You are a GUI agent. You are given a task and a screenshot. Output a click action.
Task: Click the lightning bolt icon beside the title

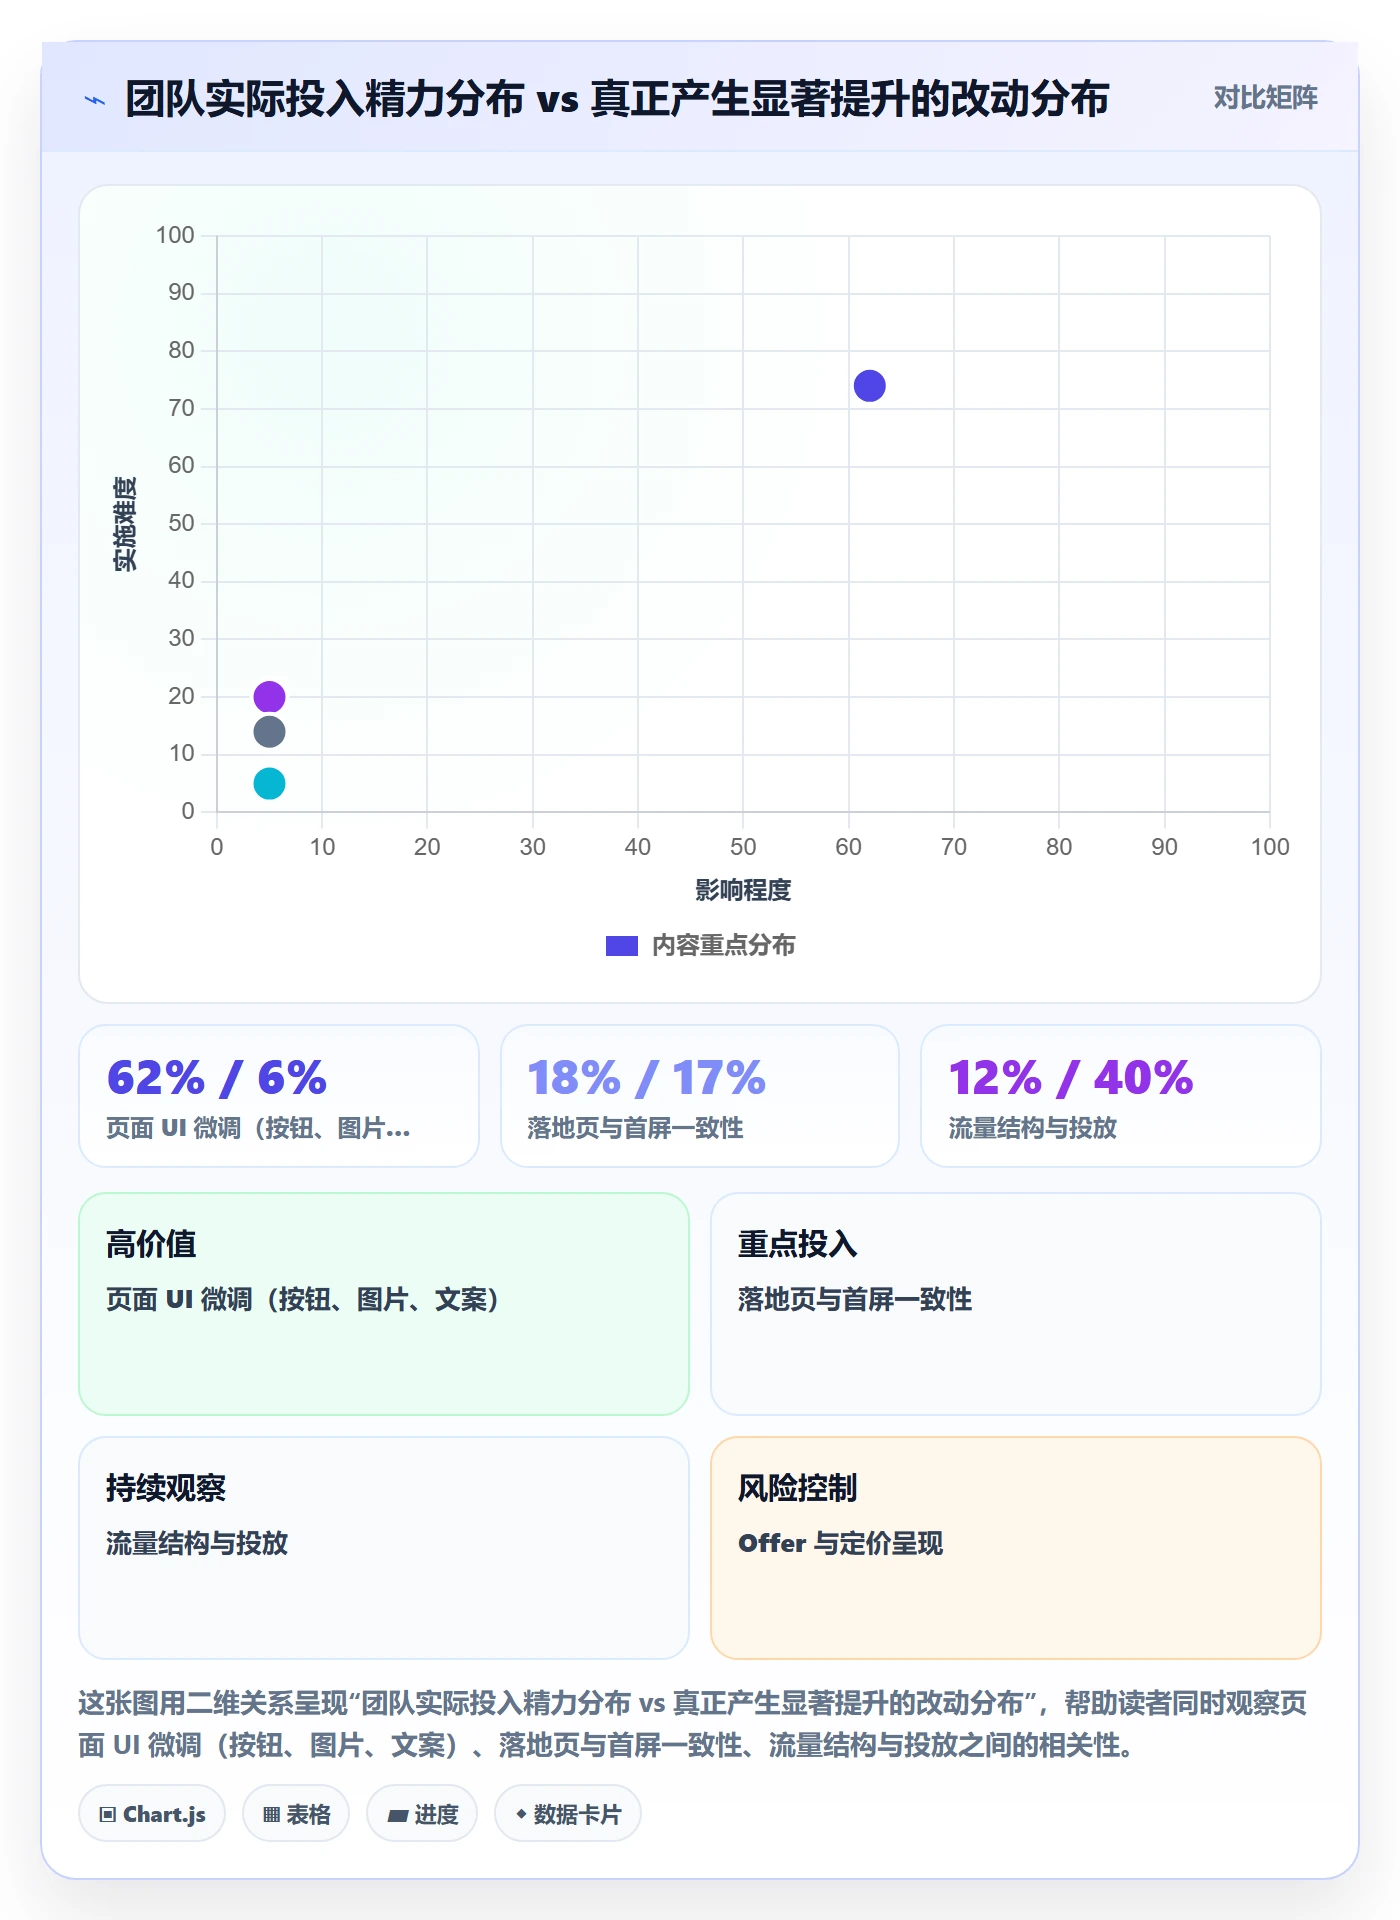[95, 100]
